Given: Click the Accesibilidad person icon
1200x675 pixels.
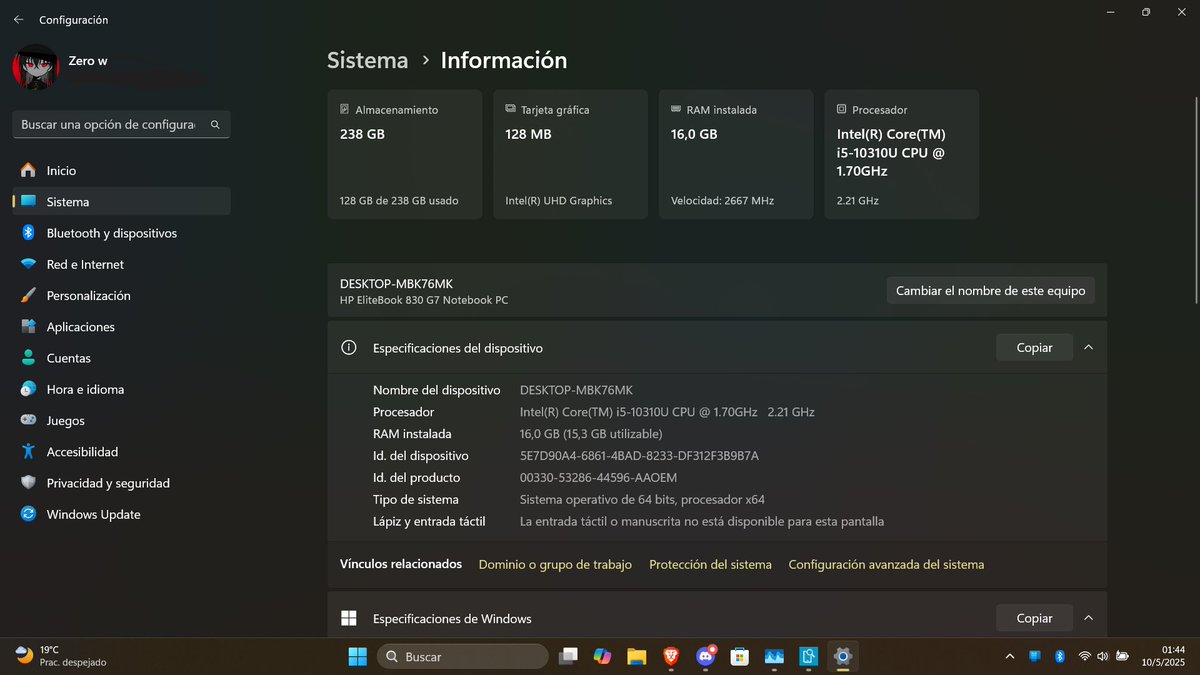Looking at the screenshot, I should 28,452.
